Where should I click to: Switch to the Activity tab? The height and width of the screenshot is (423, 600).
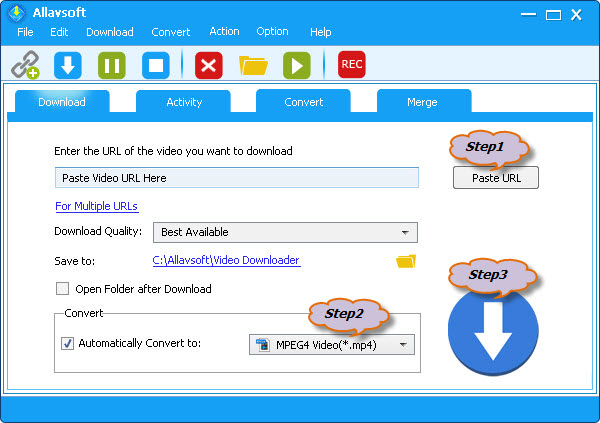coord(184,102)
